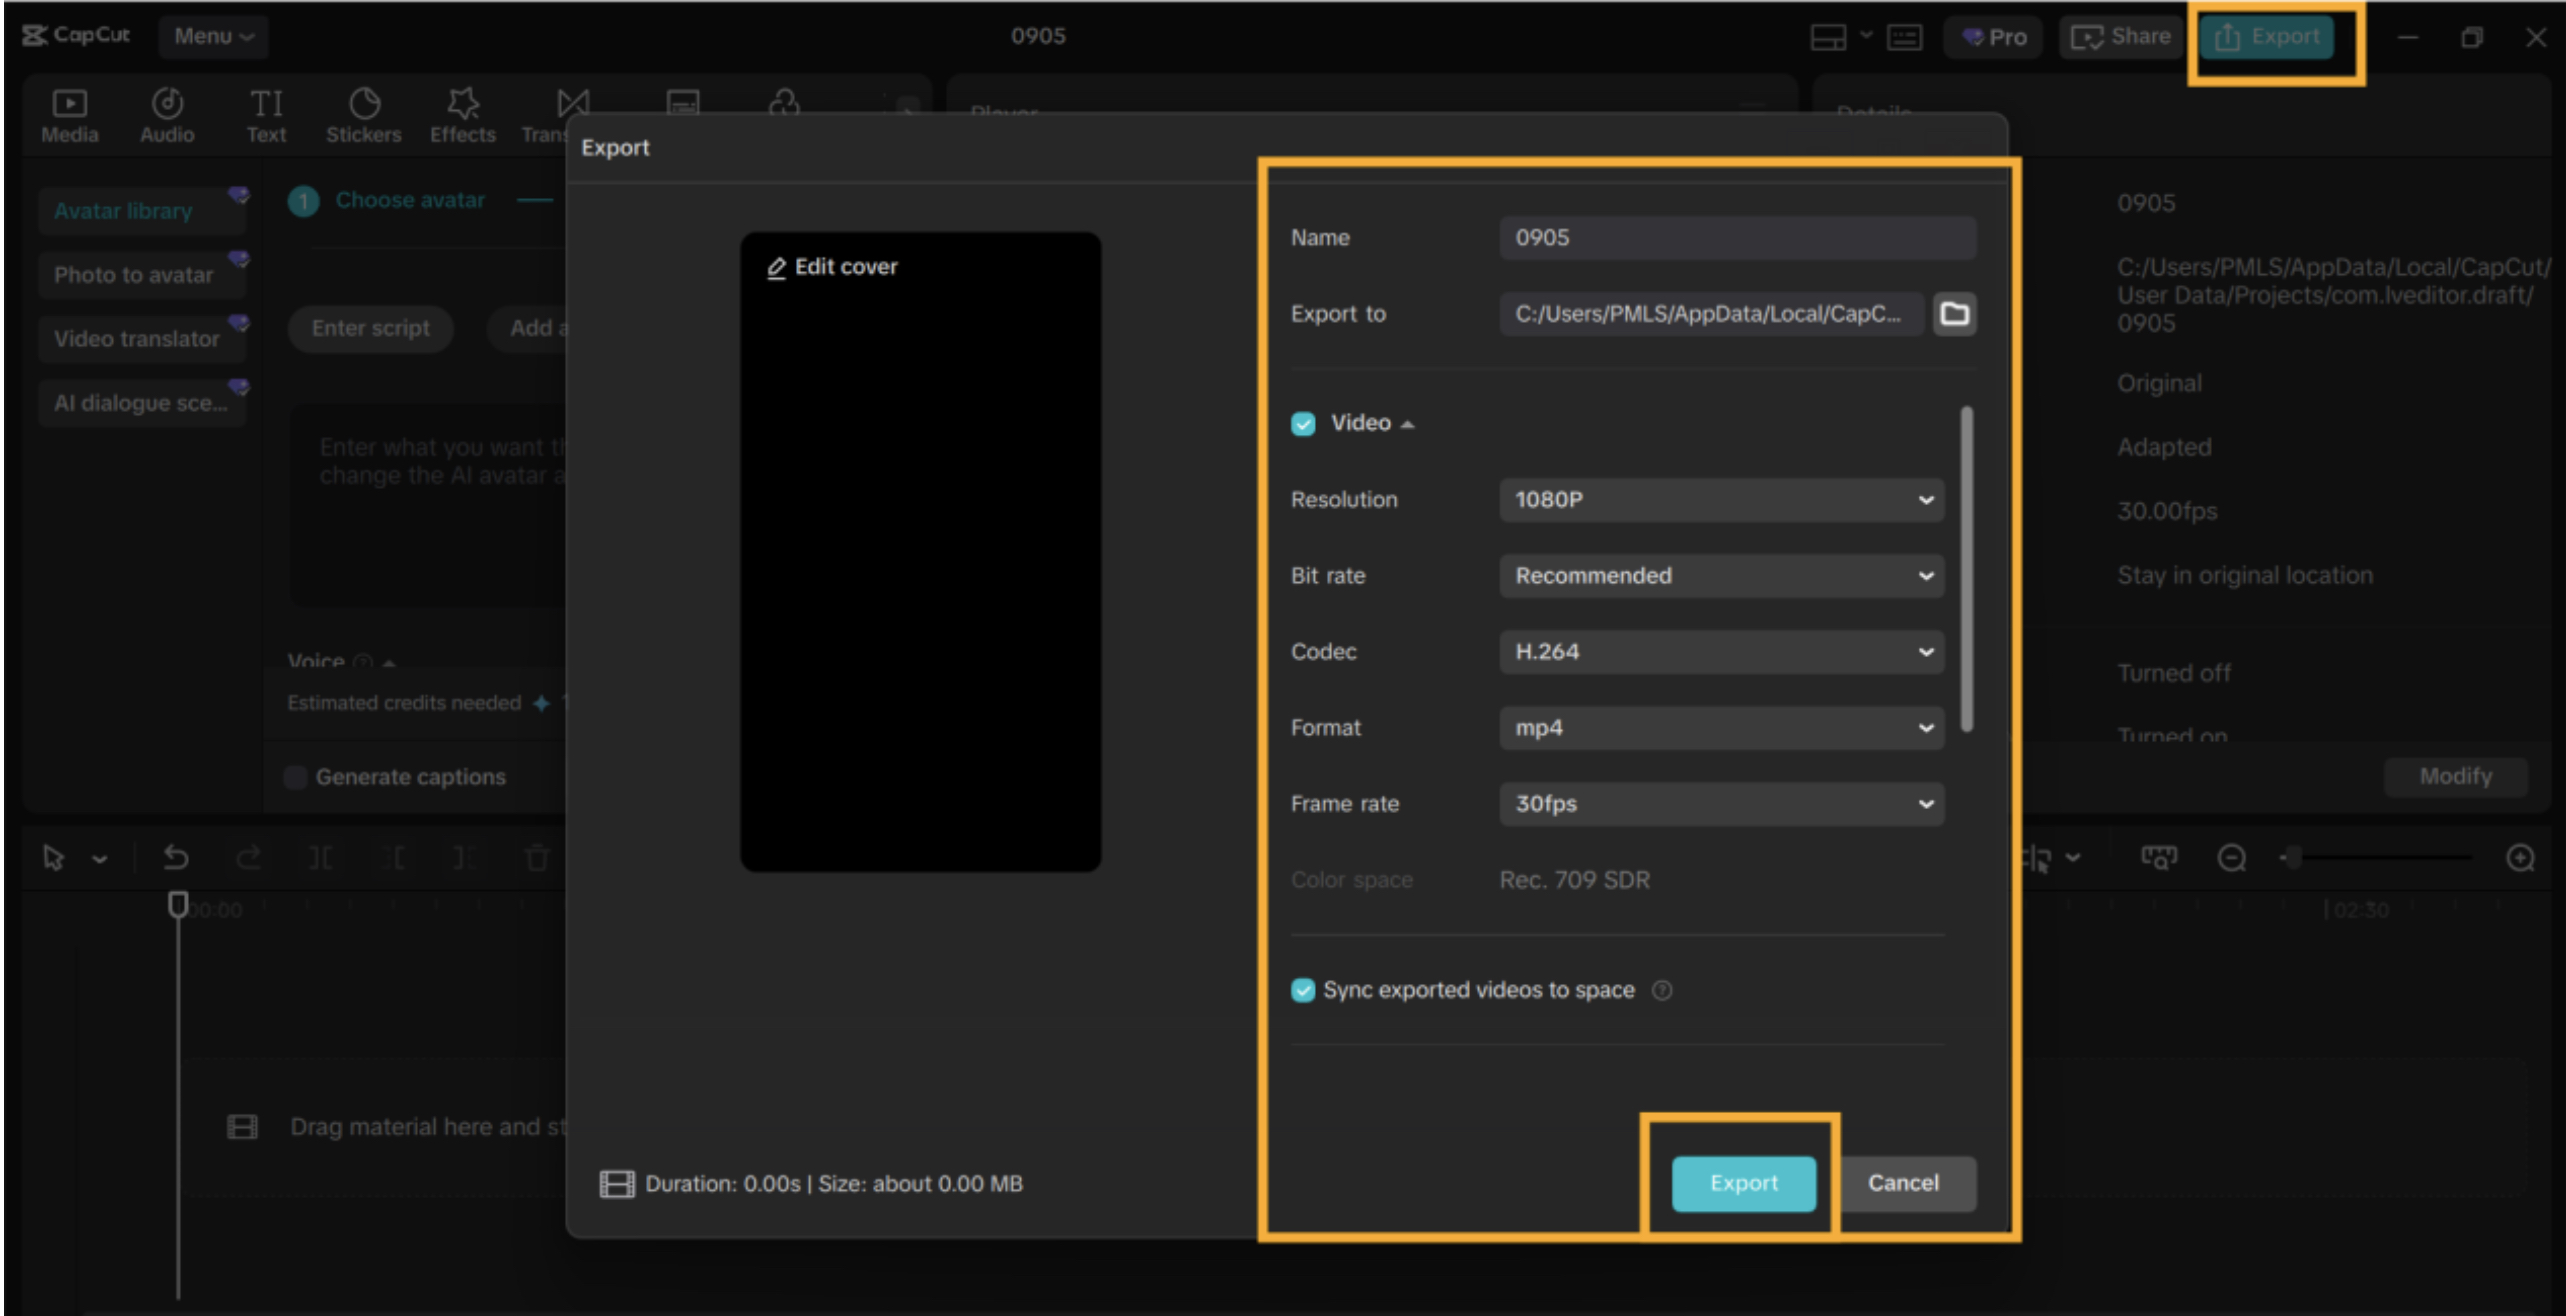Viewport: 2566px width, 1316px height.
Task: Click the Cancel button
Action: (x=1903, y=1183)
